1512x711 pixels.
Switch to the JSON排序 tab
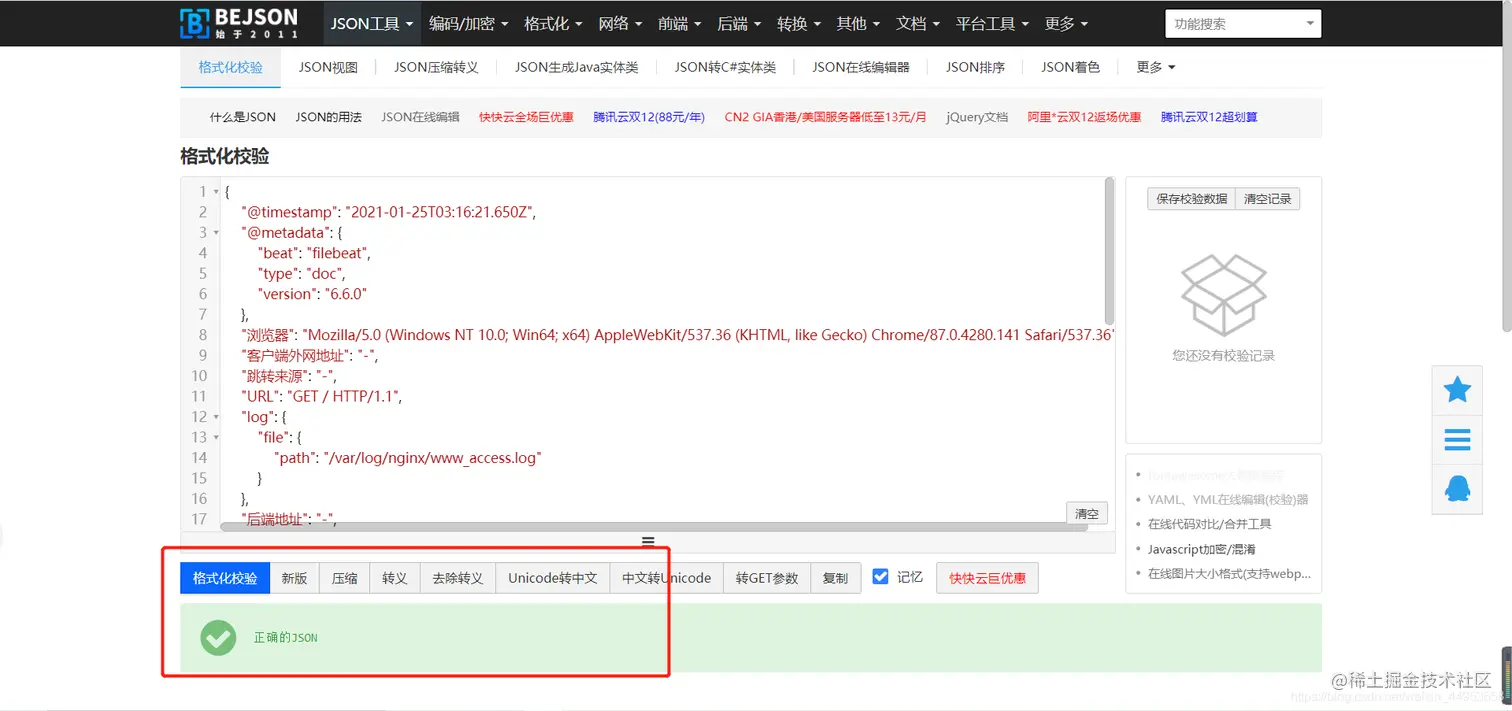(x=975, y=67)
